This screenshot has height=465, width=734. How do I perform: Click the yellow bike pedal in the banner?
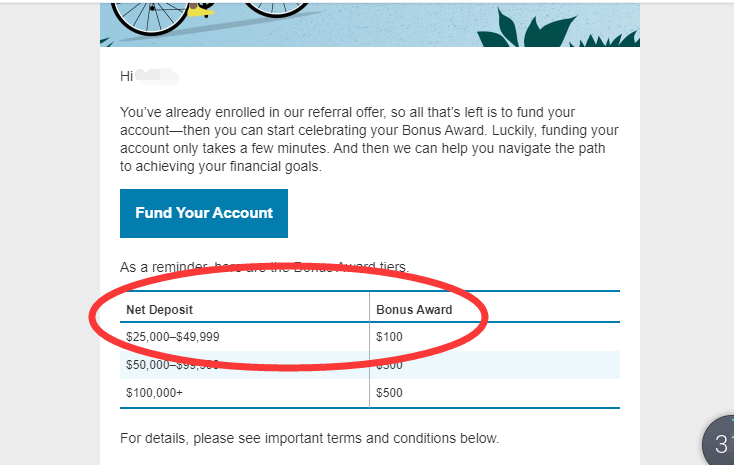tap(201, 11)
